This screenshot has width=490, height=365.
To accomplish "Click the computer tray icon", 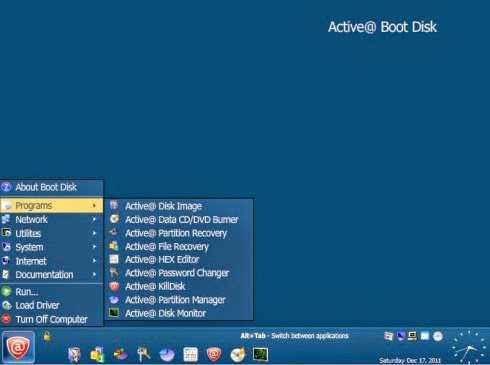I will pos(413,336).
